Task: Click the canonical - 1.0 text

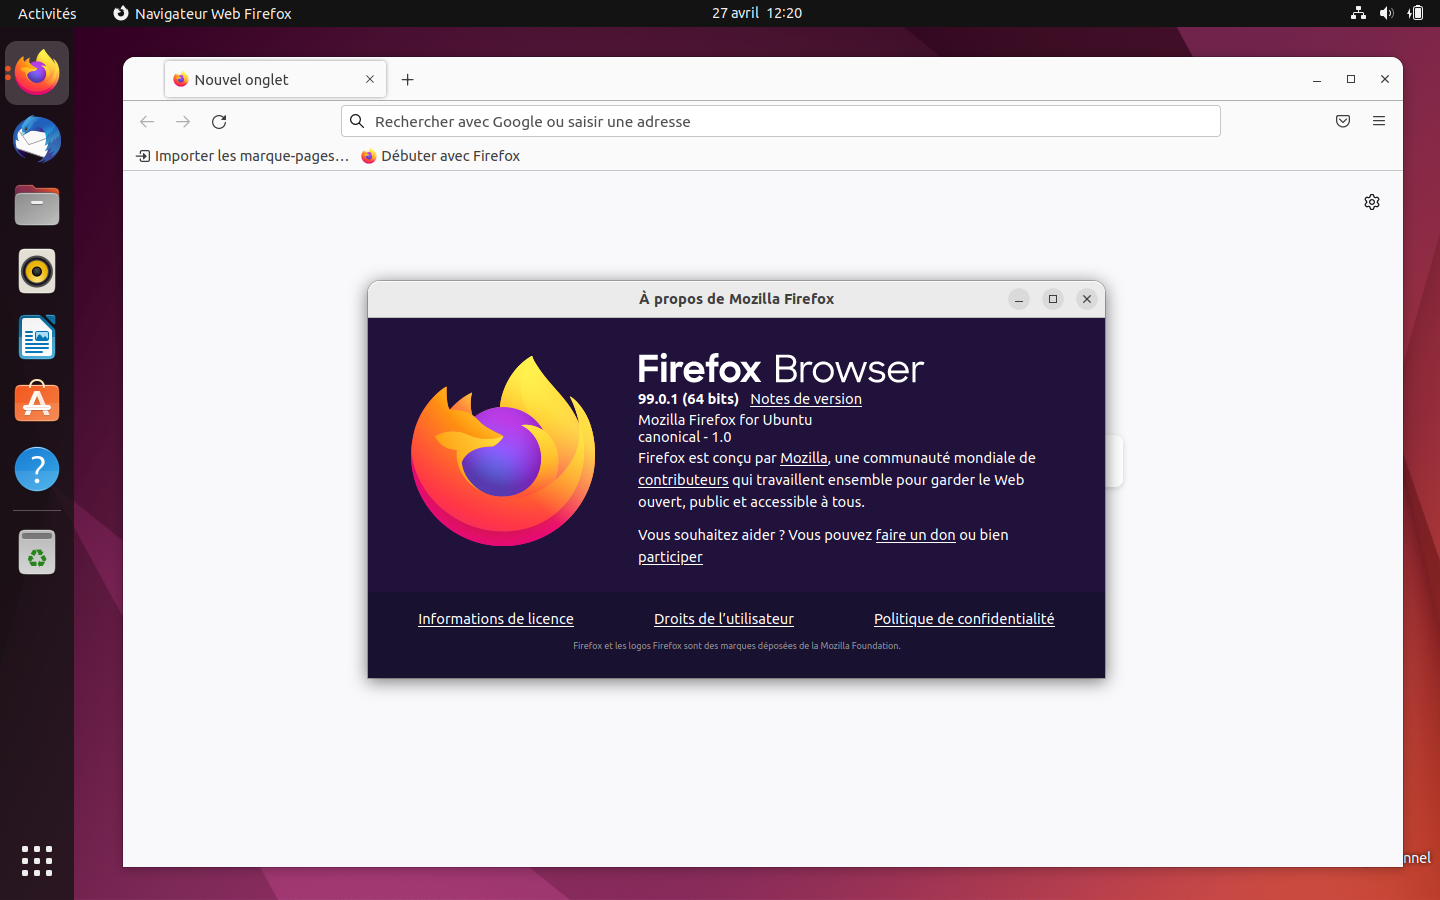Action: tap(685, 437)
